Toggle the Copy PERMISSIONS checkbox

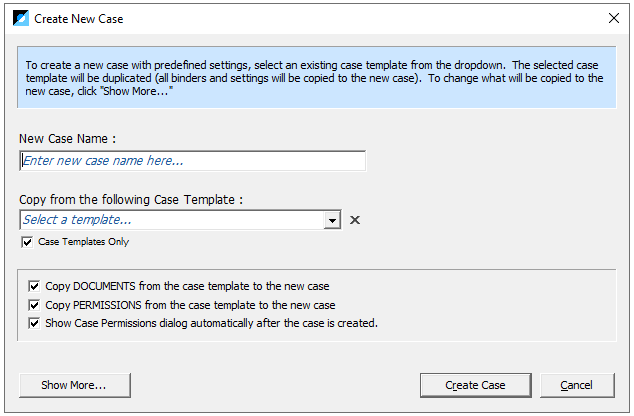pyautogui.click(x=34, y=305)
